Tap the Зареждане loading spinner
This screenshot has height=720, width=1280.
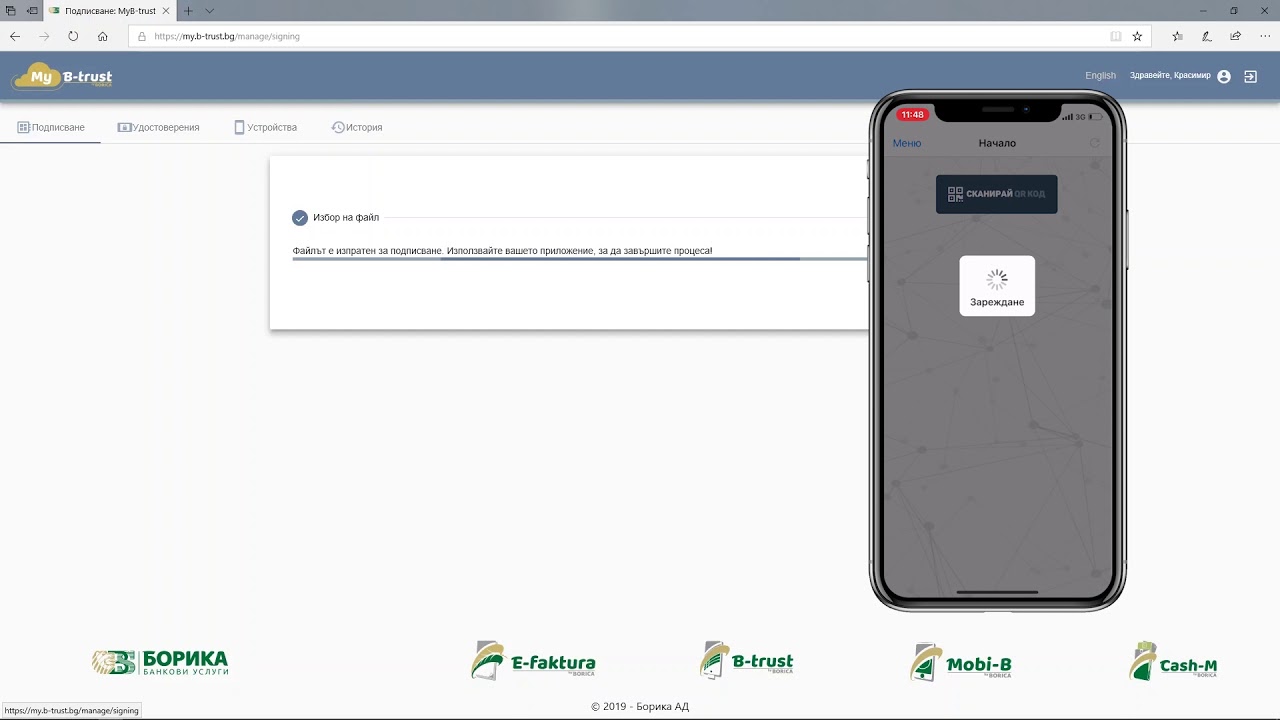[x=997, y=281]
